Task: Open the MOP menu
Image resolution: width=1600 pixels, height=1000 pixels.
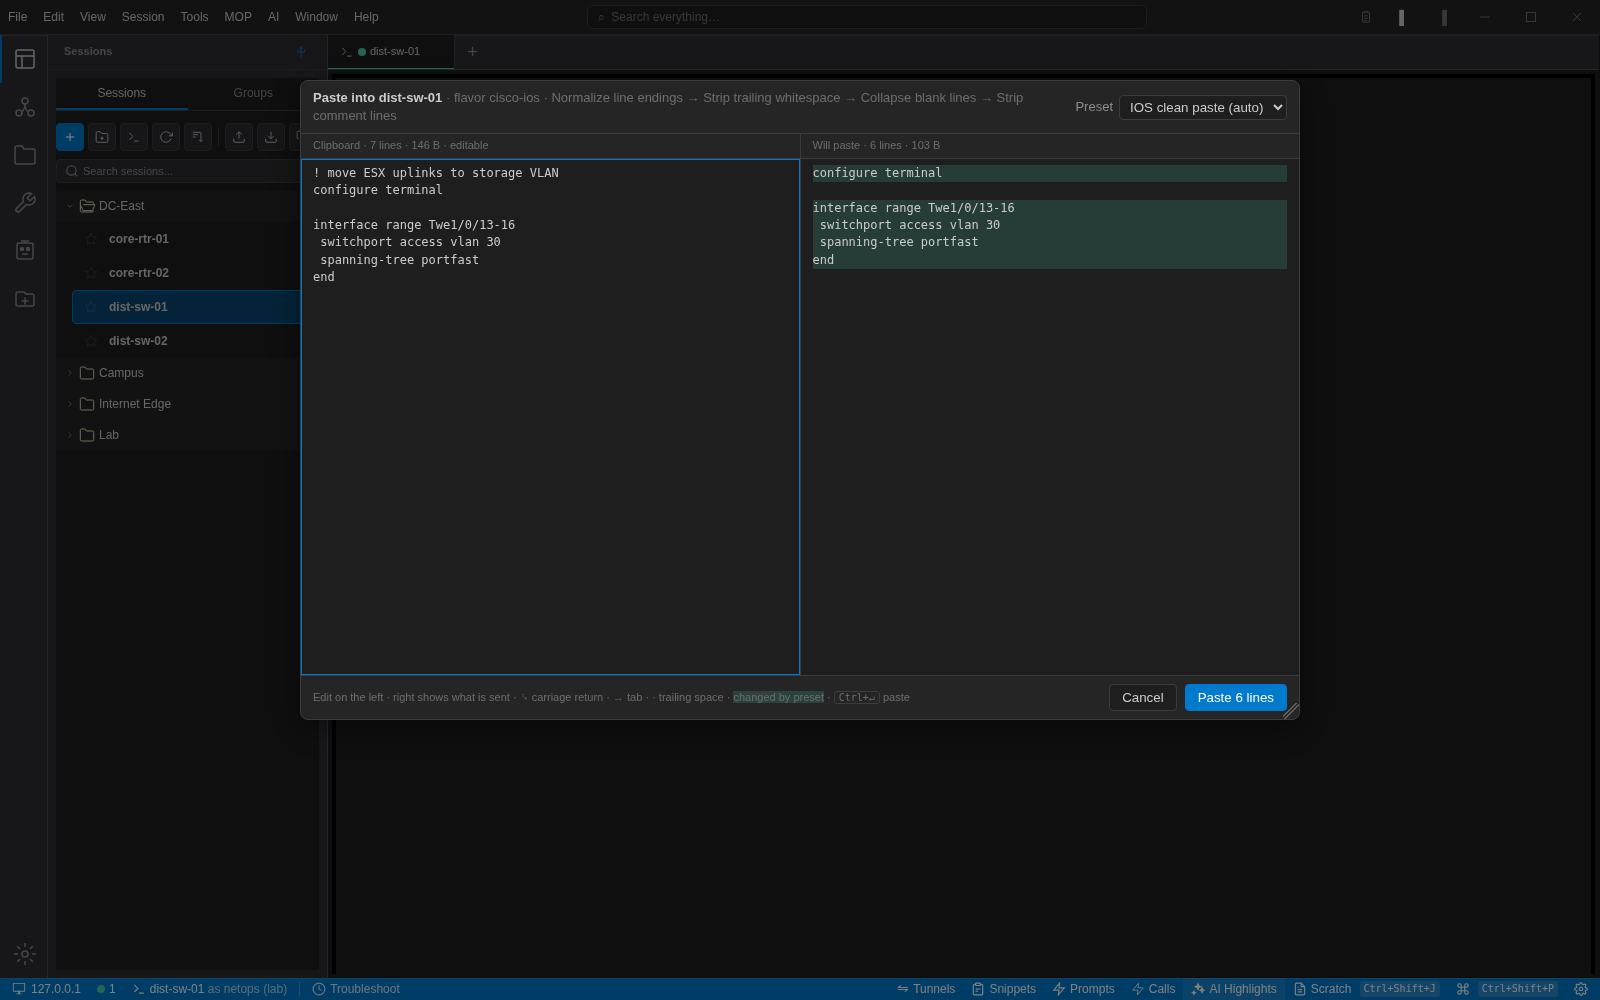Action: click(x=238, y=17)
